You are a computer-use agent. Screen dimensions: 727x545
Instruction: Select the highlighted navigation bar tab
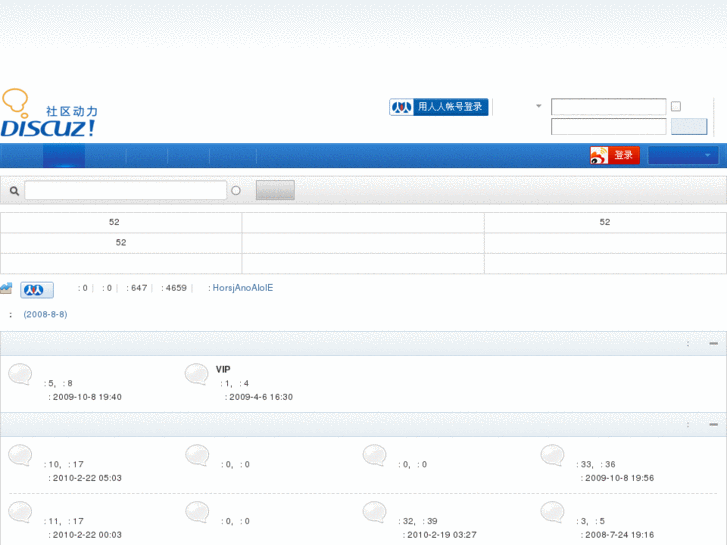(x=64, y=155)
